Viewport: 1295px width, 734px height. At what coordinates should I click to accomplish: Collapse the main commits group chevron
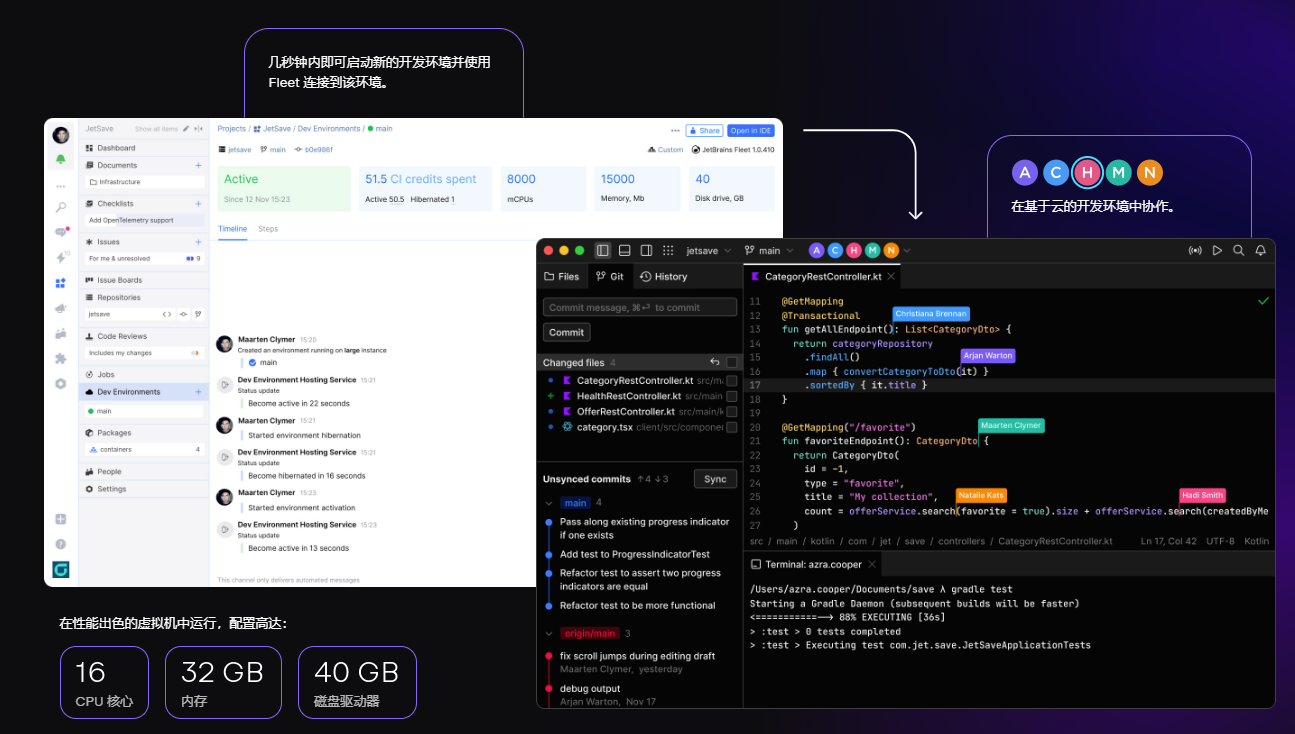point(549,503)
